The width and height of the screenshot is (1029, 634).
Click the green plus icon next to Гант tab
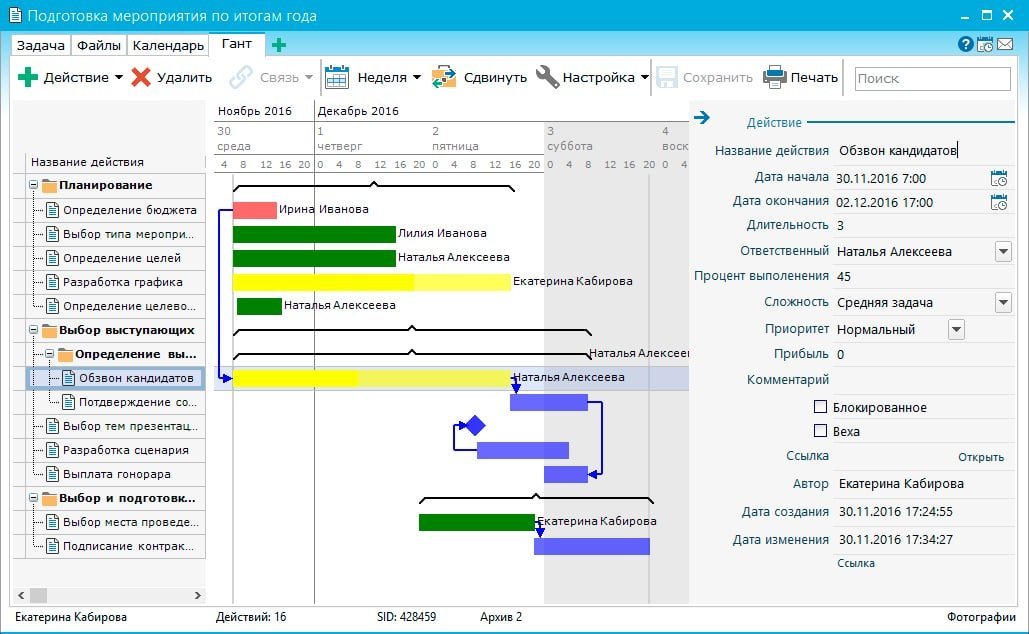277,44
